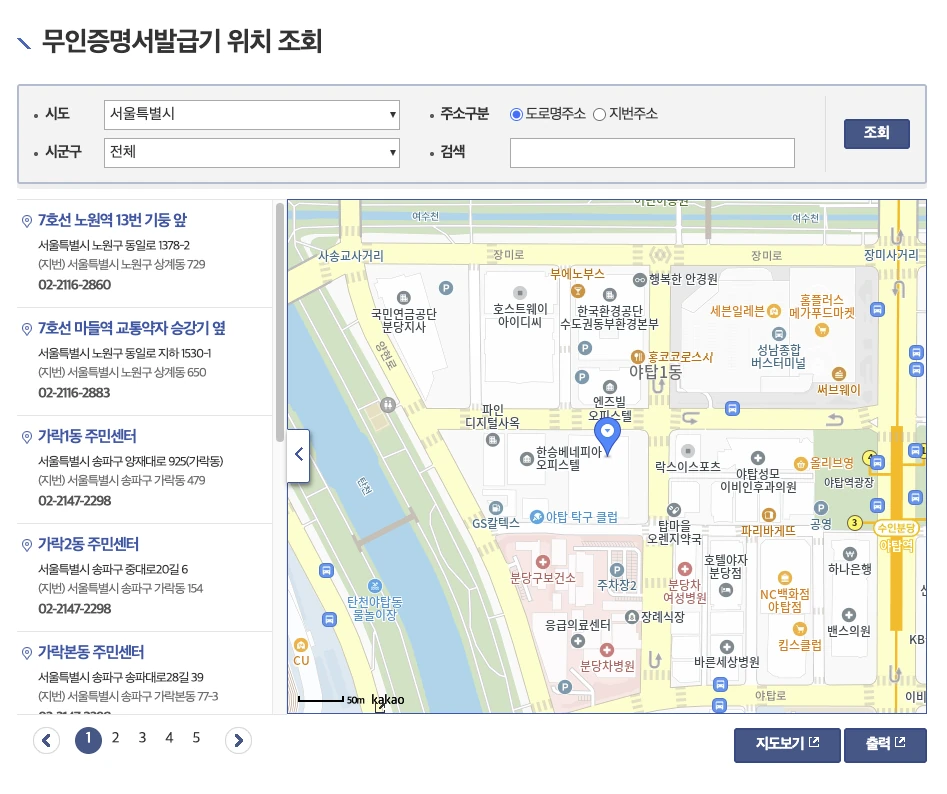
Task: Open the 지도보기 map view button
Action: click(786, 744)
